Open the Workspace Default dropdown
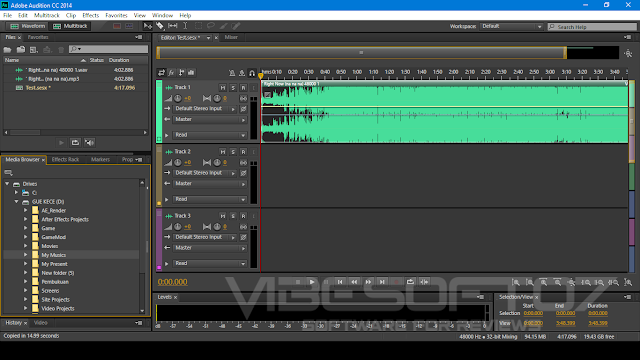 [512, 26]
